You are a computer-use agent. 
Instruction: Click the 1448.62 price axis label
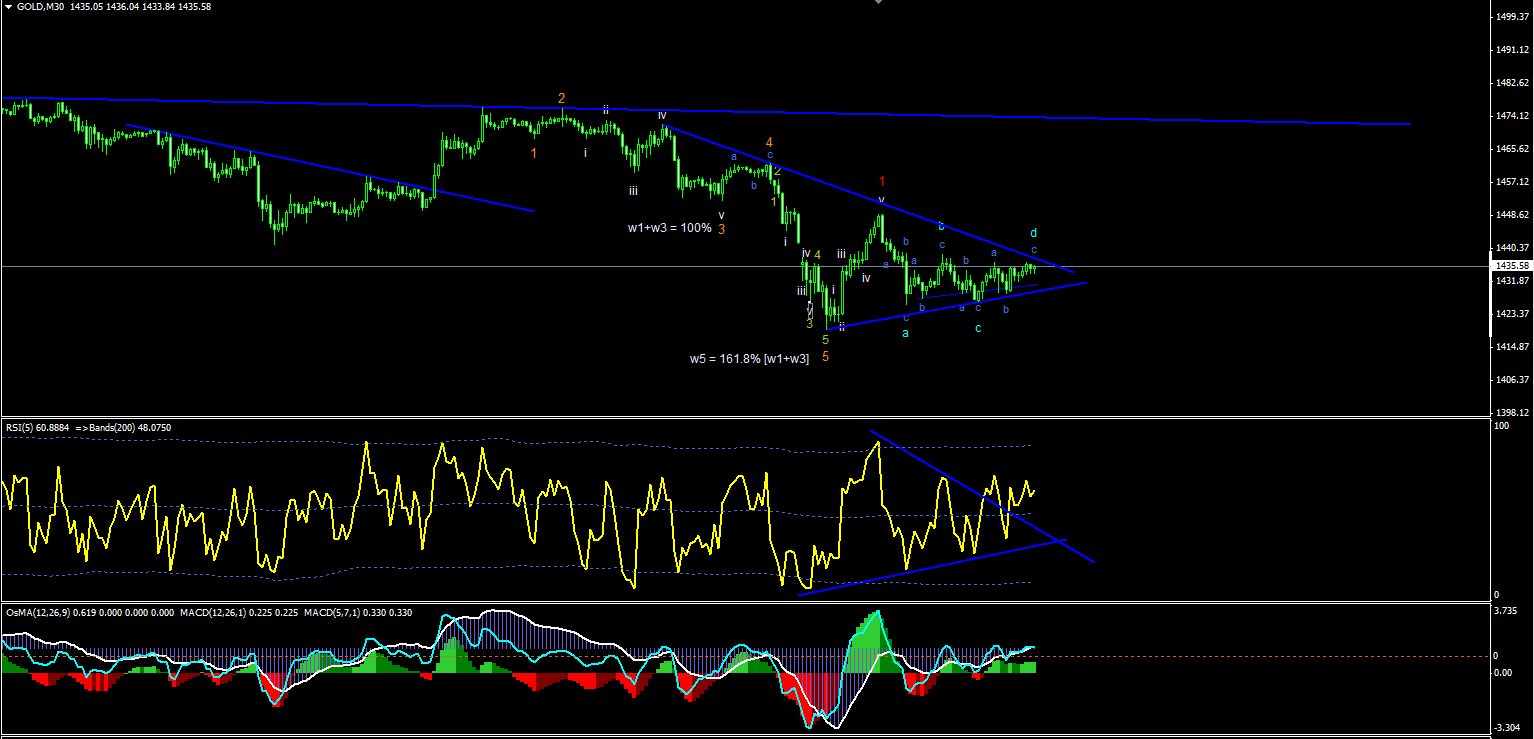coord(1511,215)
